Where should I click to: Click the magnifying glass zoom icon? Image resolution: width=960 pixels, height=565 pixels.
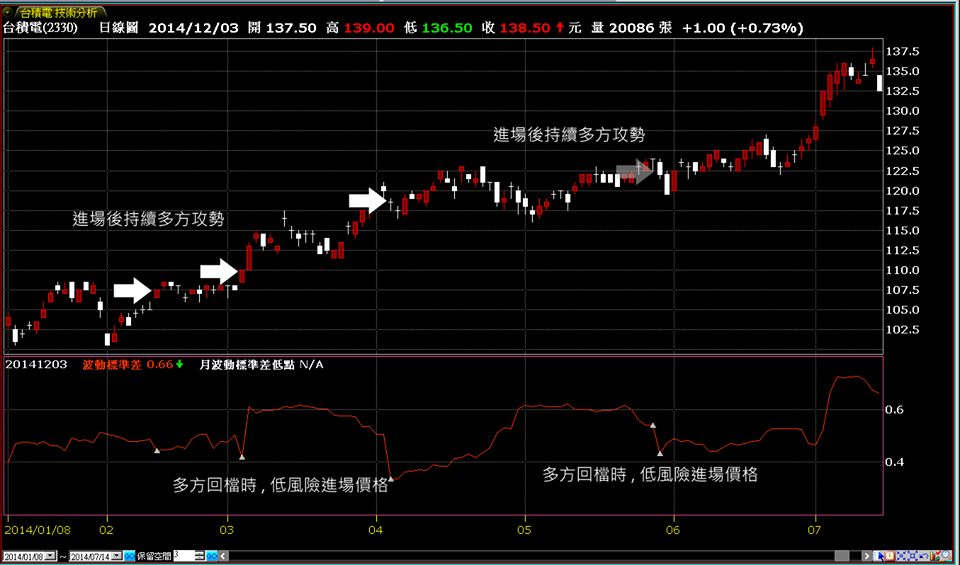pos(947,556)
